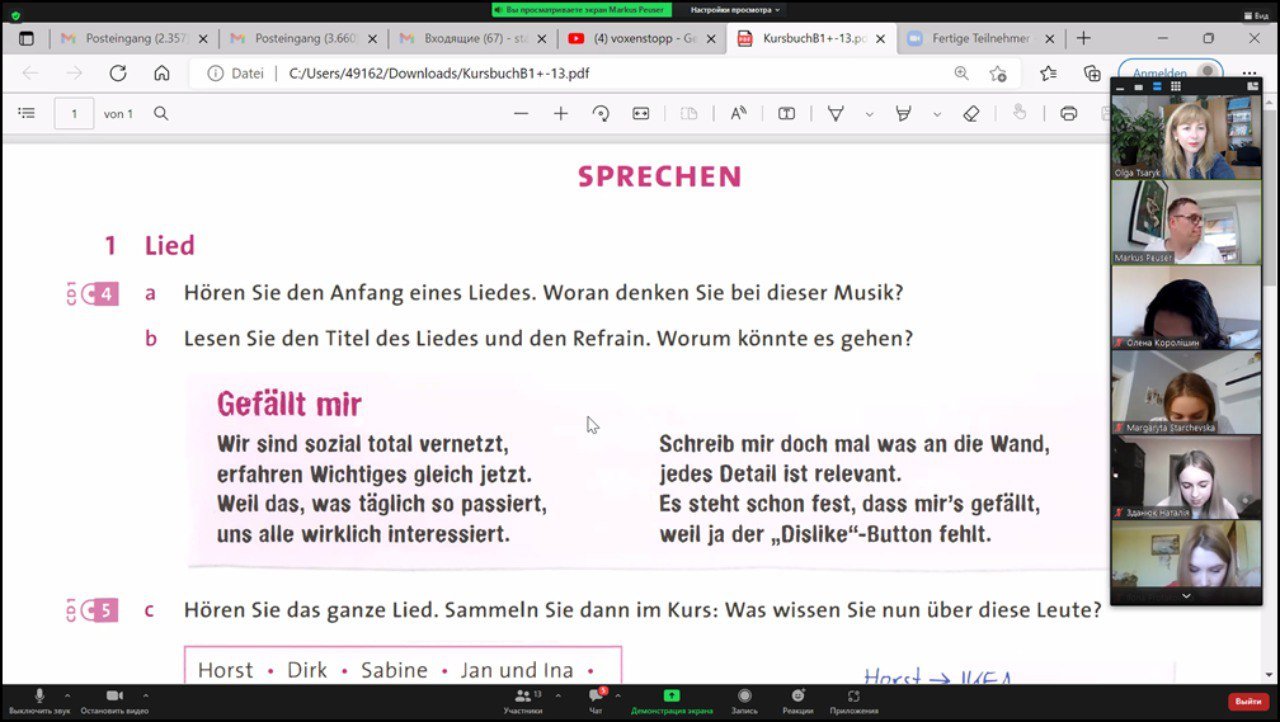
Task: Select the PDF draw pen tool
Action: [x=835, y=114]
